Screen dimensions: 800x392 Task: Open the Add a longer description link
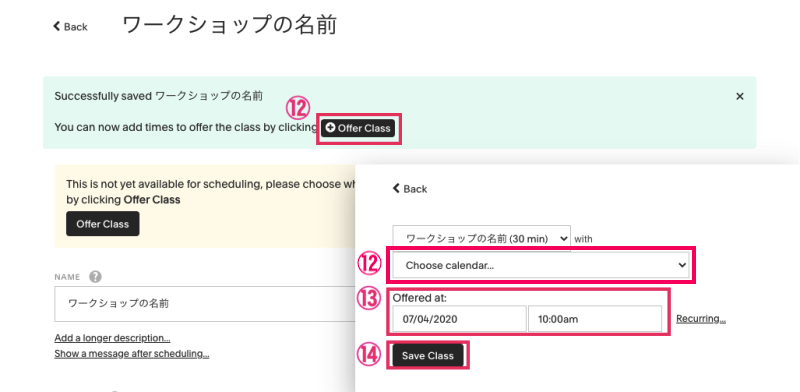112,338
